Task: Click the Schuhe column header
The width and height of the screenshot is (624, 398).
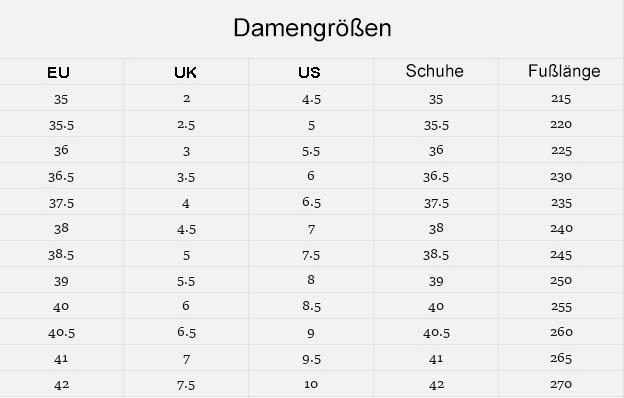Action: coord(435,71)
